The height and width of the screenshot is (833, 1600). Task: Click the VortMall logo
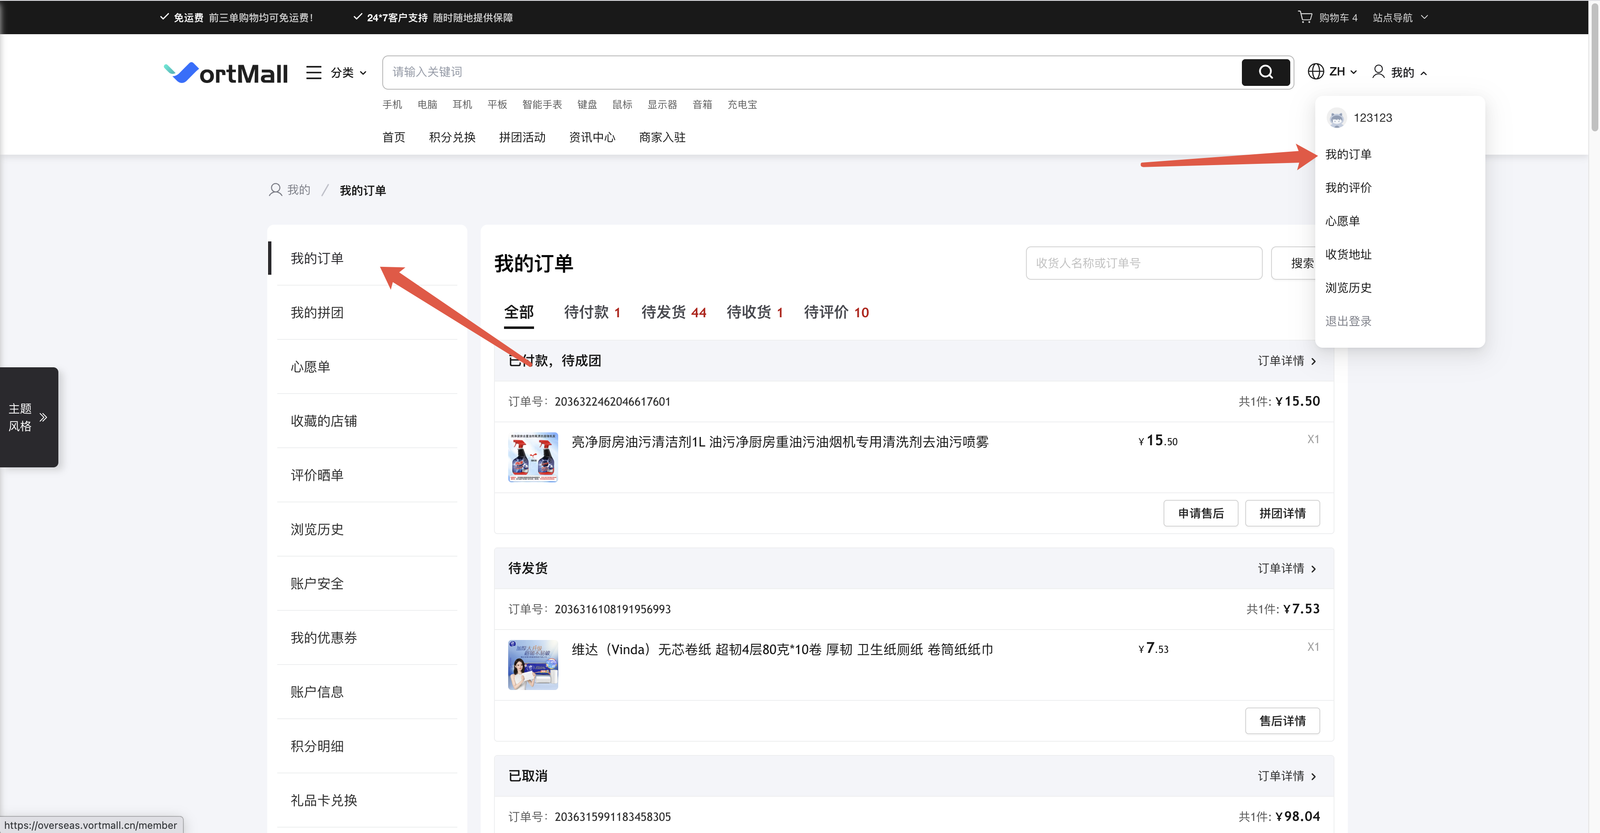(x=226, y=73)
